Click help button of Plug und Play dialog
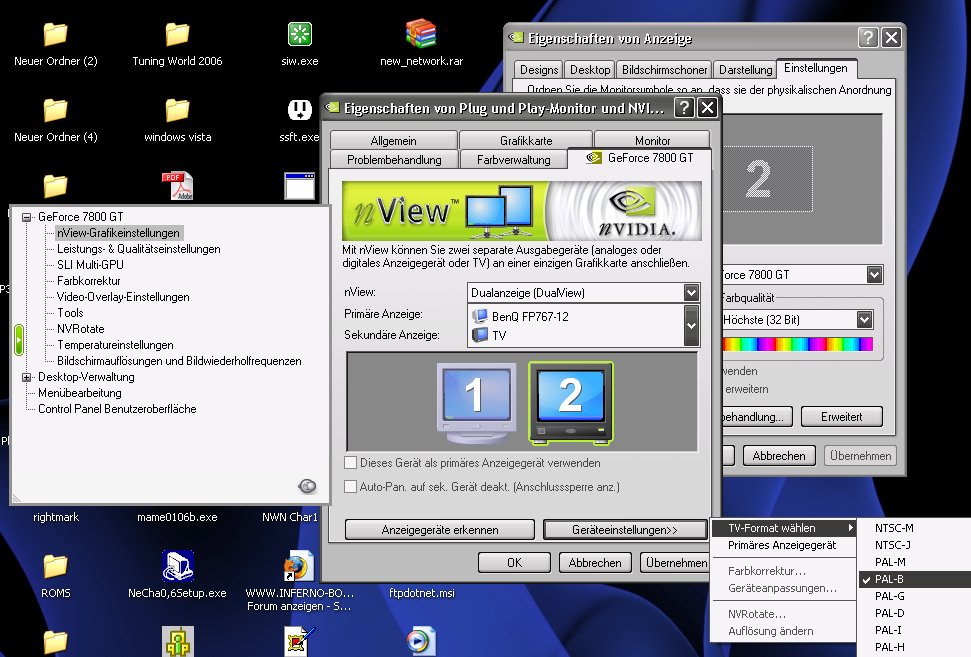 pyautogui.click(x=684, y=108)
